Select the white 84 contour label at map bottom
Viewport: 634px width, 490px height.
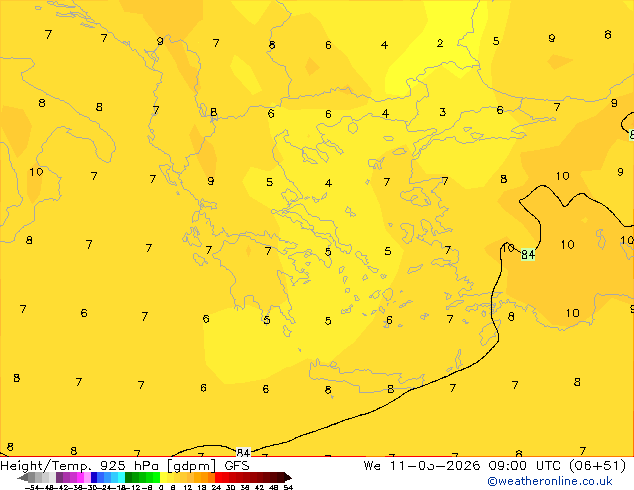pyautogui.click(x=243, y=452)
